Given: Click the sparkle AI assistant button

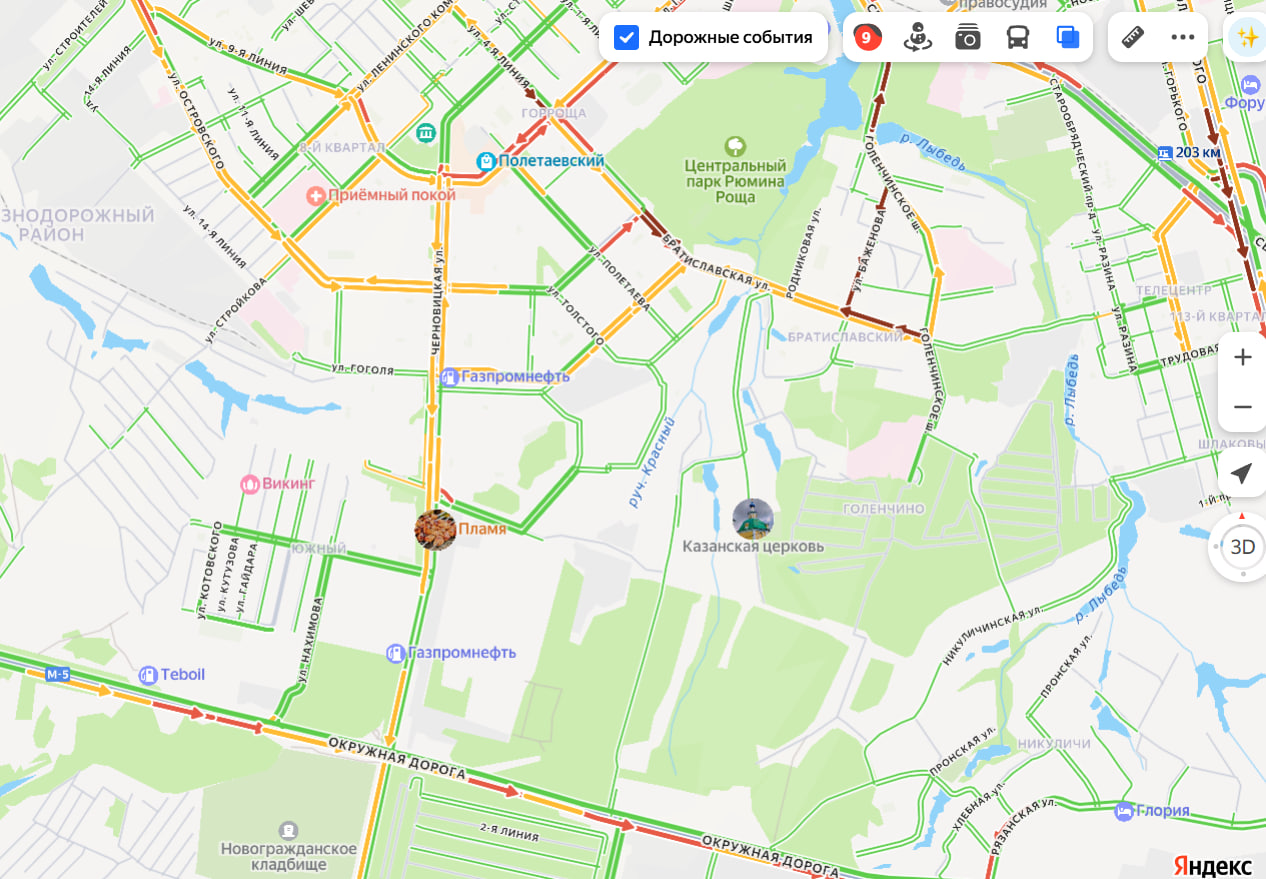Looking at the screenshot, I should click(1247, 38).
